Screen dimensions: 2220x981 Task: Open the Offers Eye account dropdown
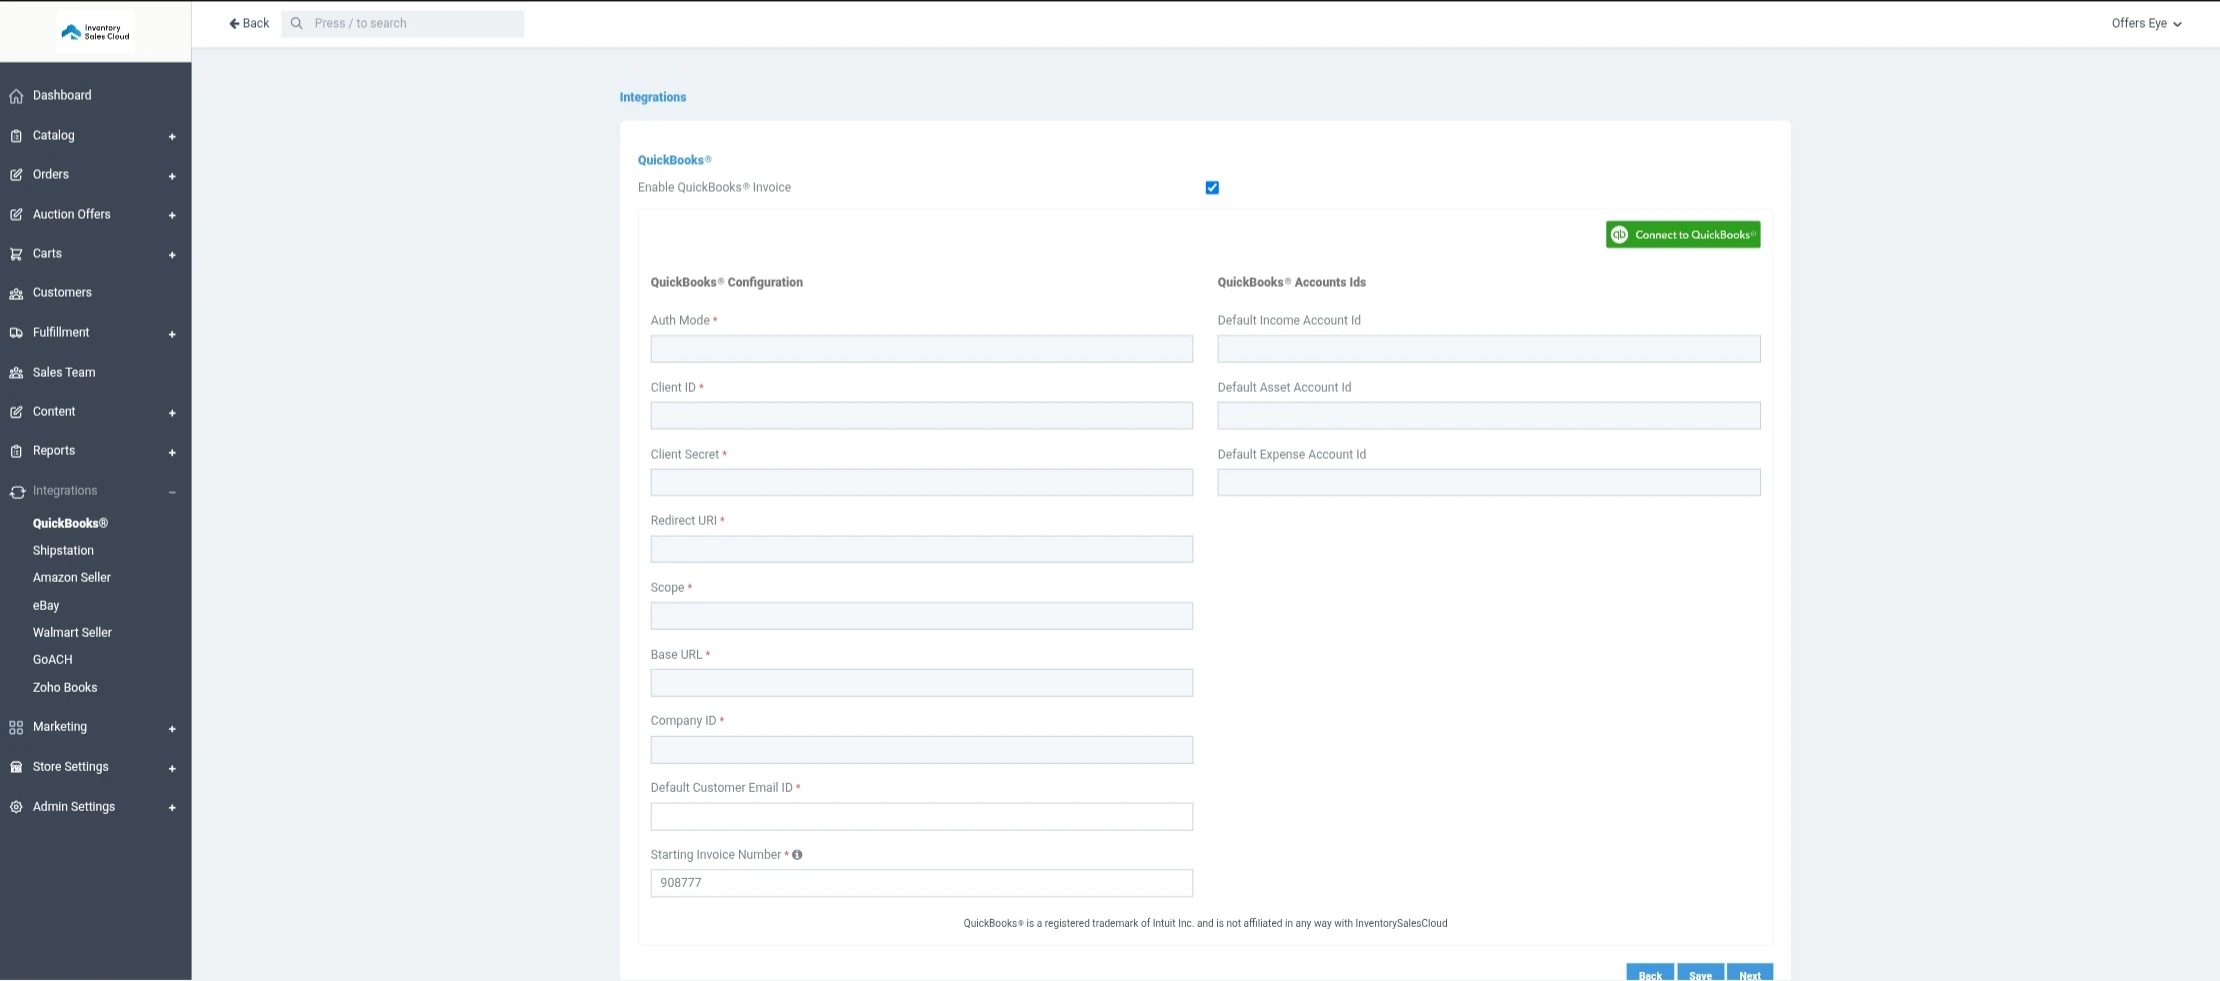2146,23
